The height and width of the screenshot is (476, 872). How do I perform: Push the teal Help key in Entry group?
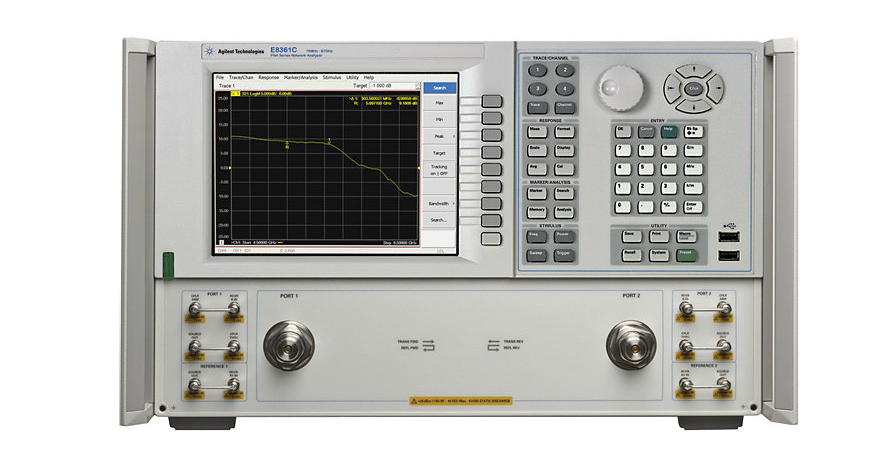[x=669, y=132]
